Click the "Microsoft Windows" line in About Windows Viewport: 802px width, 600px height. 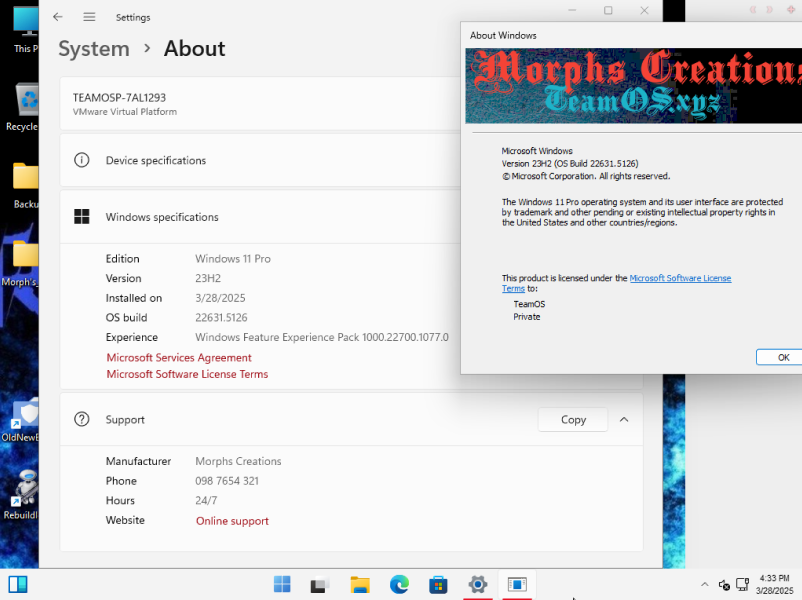click(x=537, y=151)
